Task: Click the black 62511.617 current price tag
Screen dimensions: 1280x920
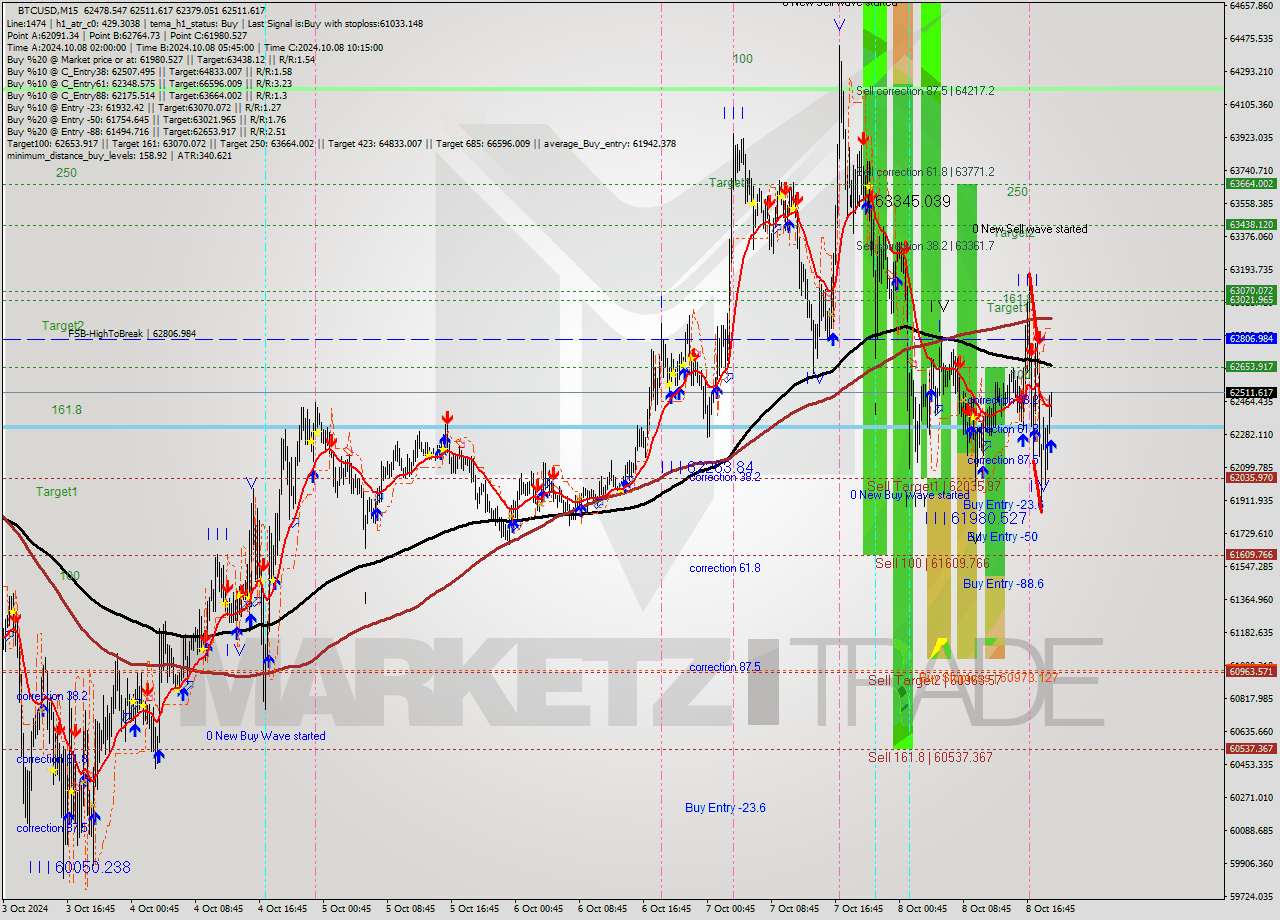Action: (1250, 392)
